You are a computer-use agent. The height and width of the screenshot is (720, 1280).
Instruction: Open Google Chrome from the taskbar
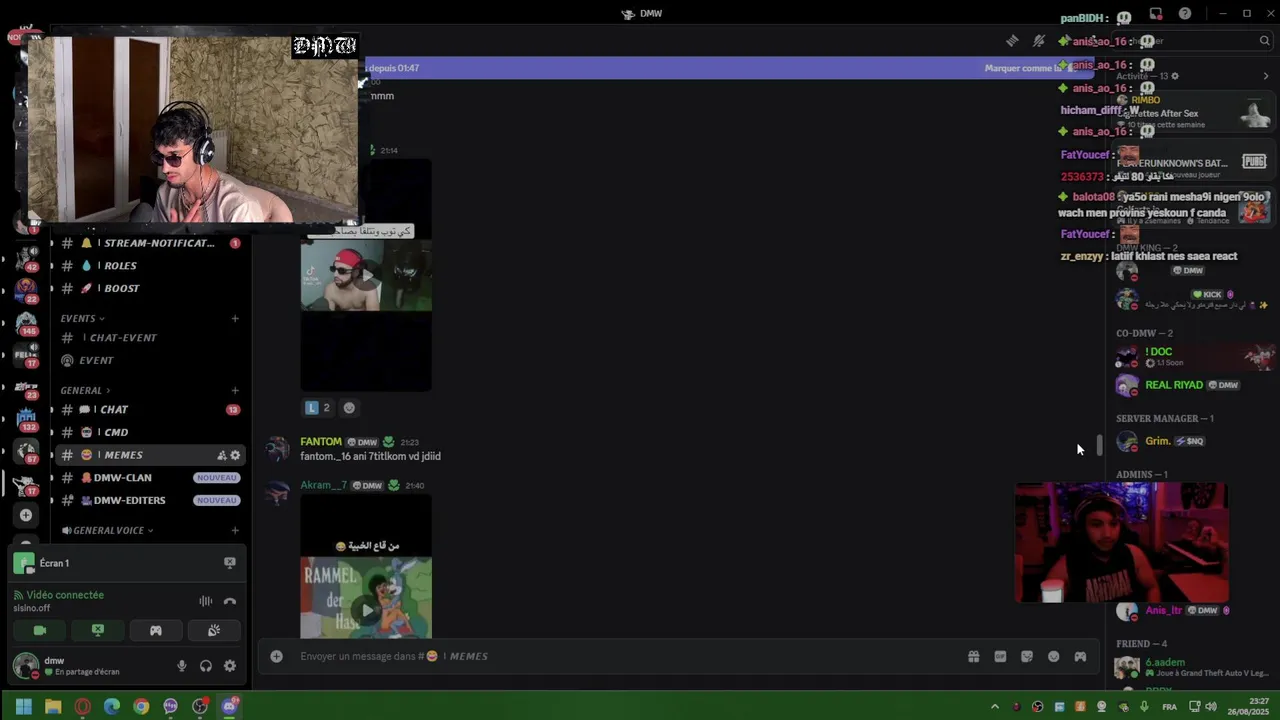pyautogui.click(x=141, y=707)
